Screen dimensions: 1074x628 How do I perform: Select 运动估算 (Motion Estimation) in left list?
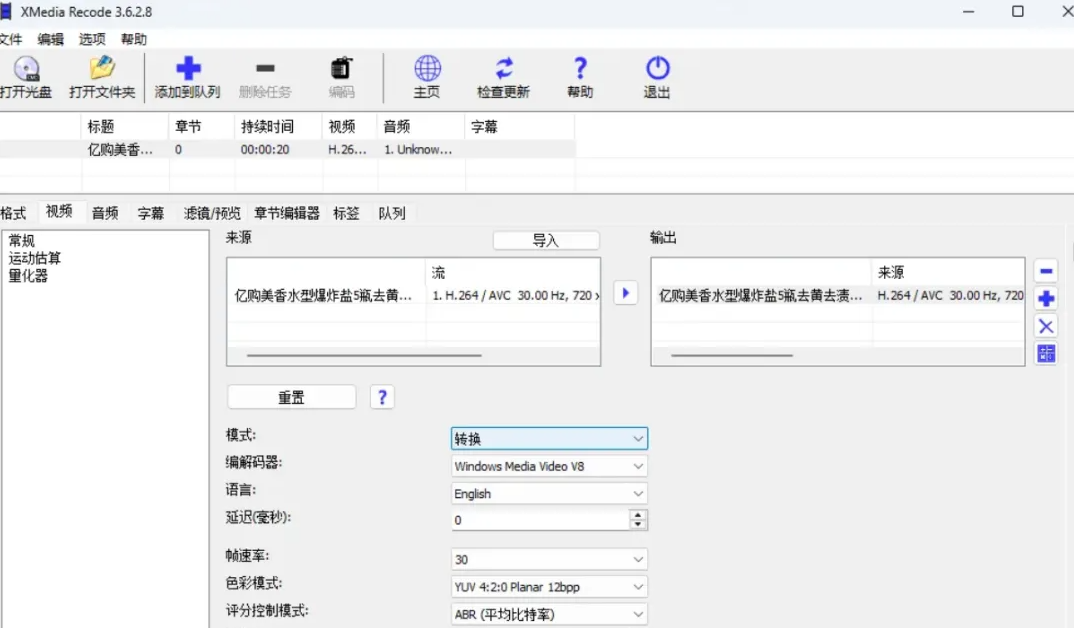click(35, 258)
